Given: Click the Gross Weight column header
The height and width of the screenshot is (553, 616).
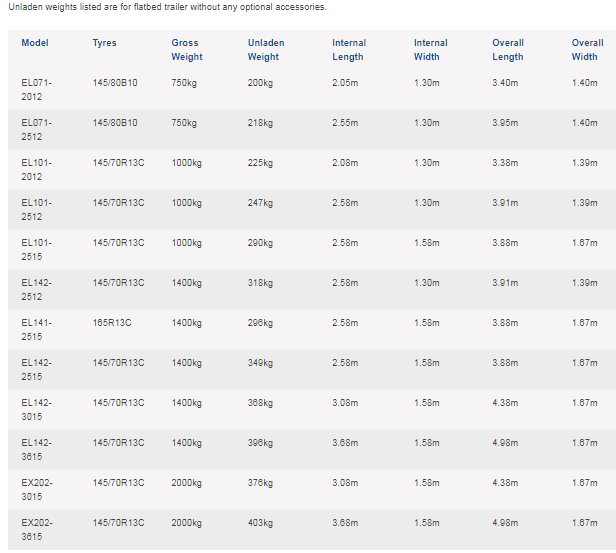Looking at the screenshot, I should (186, 50).
